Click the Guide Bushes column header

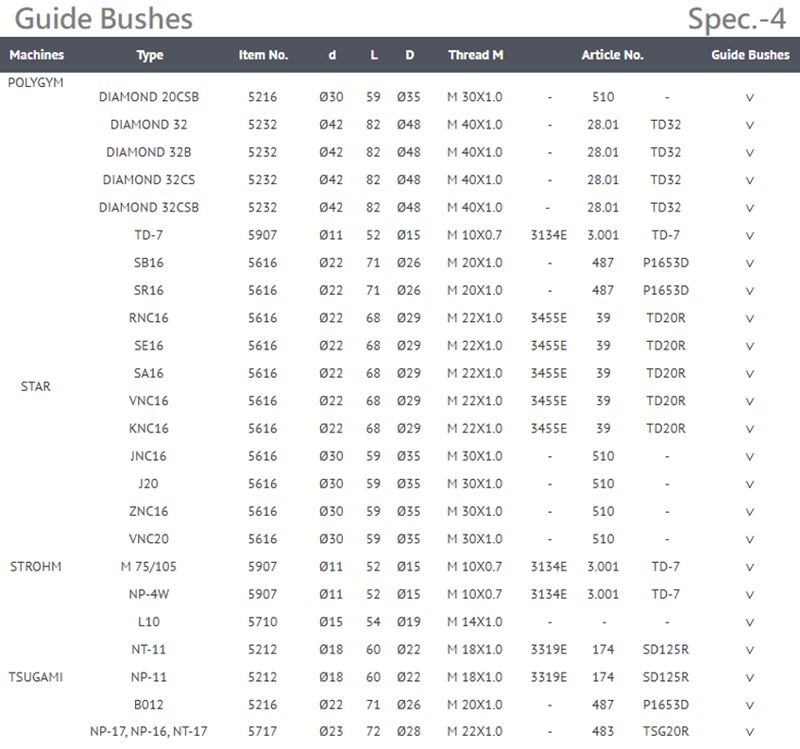[749, 55]
